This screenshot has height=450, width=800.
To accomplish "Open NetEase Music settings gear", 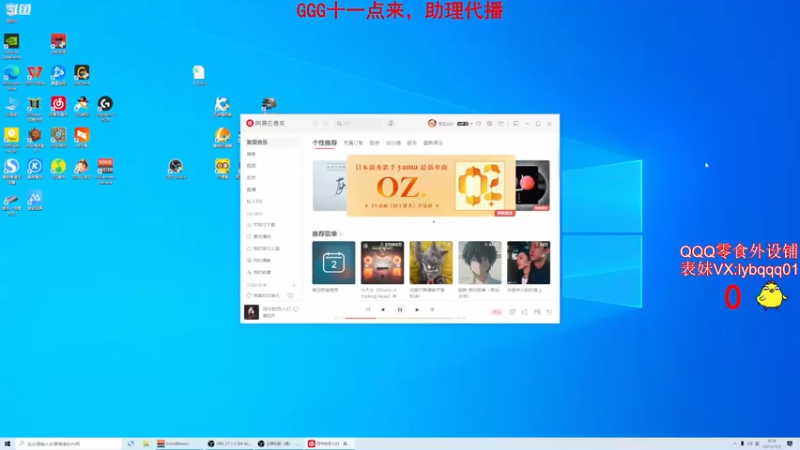I will (x=490, y=123).
